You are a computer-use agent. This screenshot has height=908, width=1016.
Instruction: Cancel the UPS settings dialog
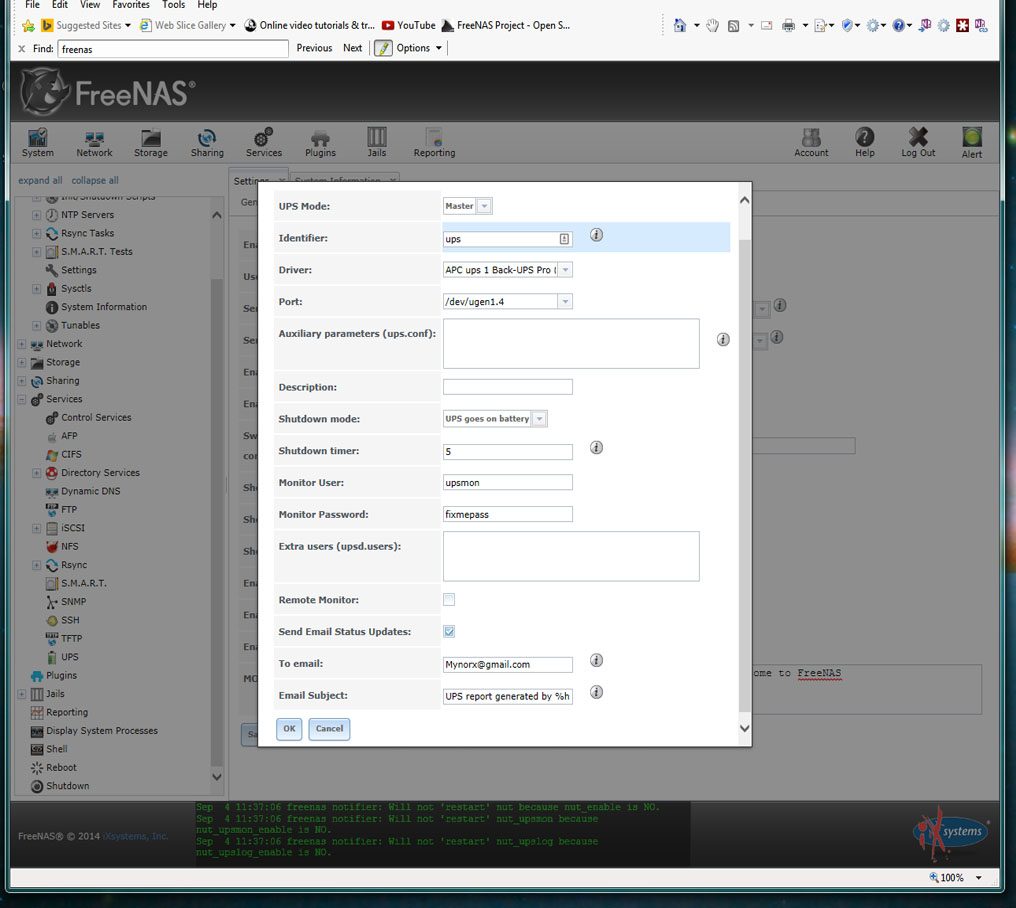[329, 728]
